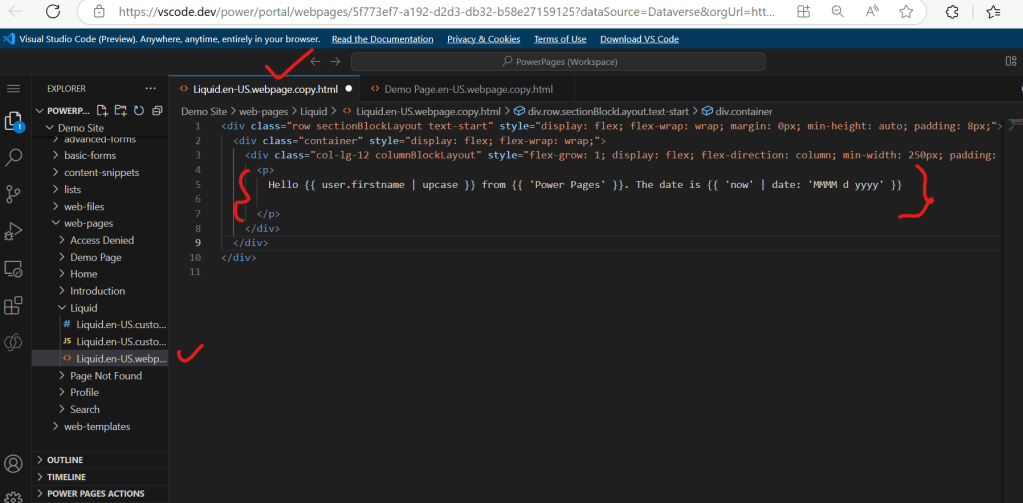
Task: Open the Run and Debug view
Action: click(14, 231)
